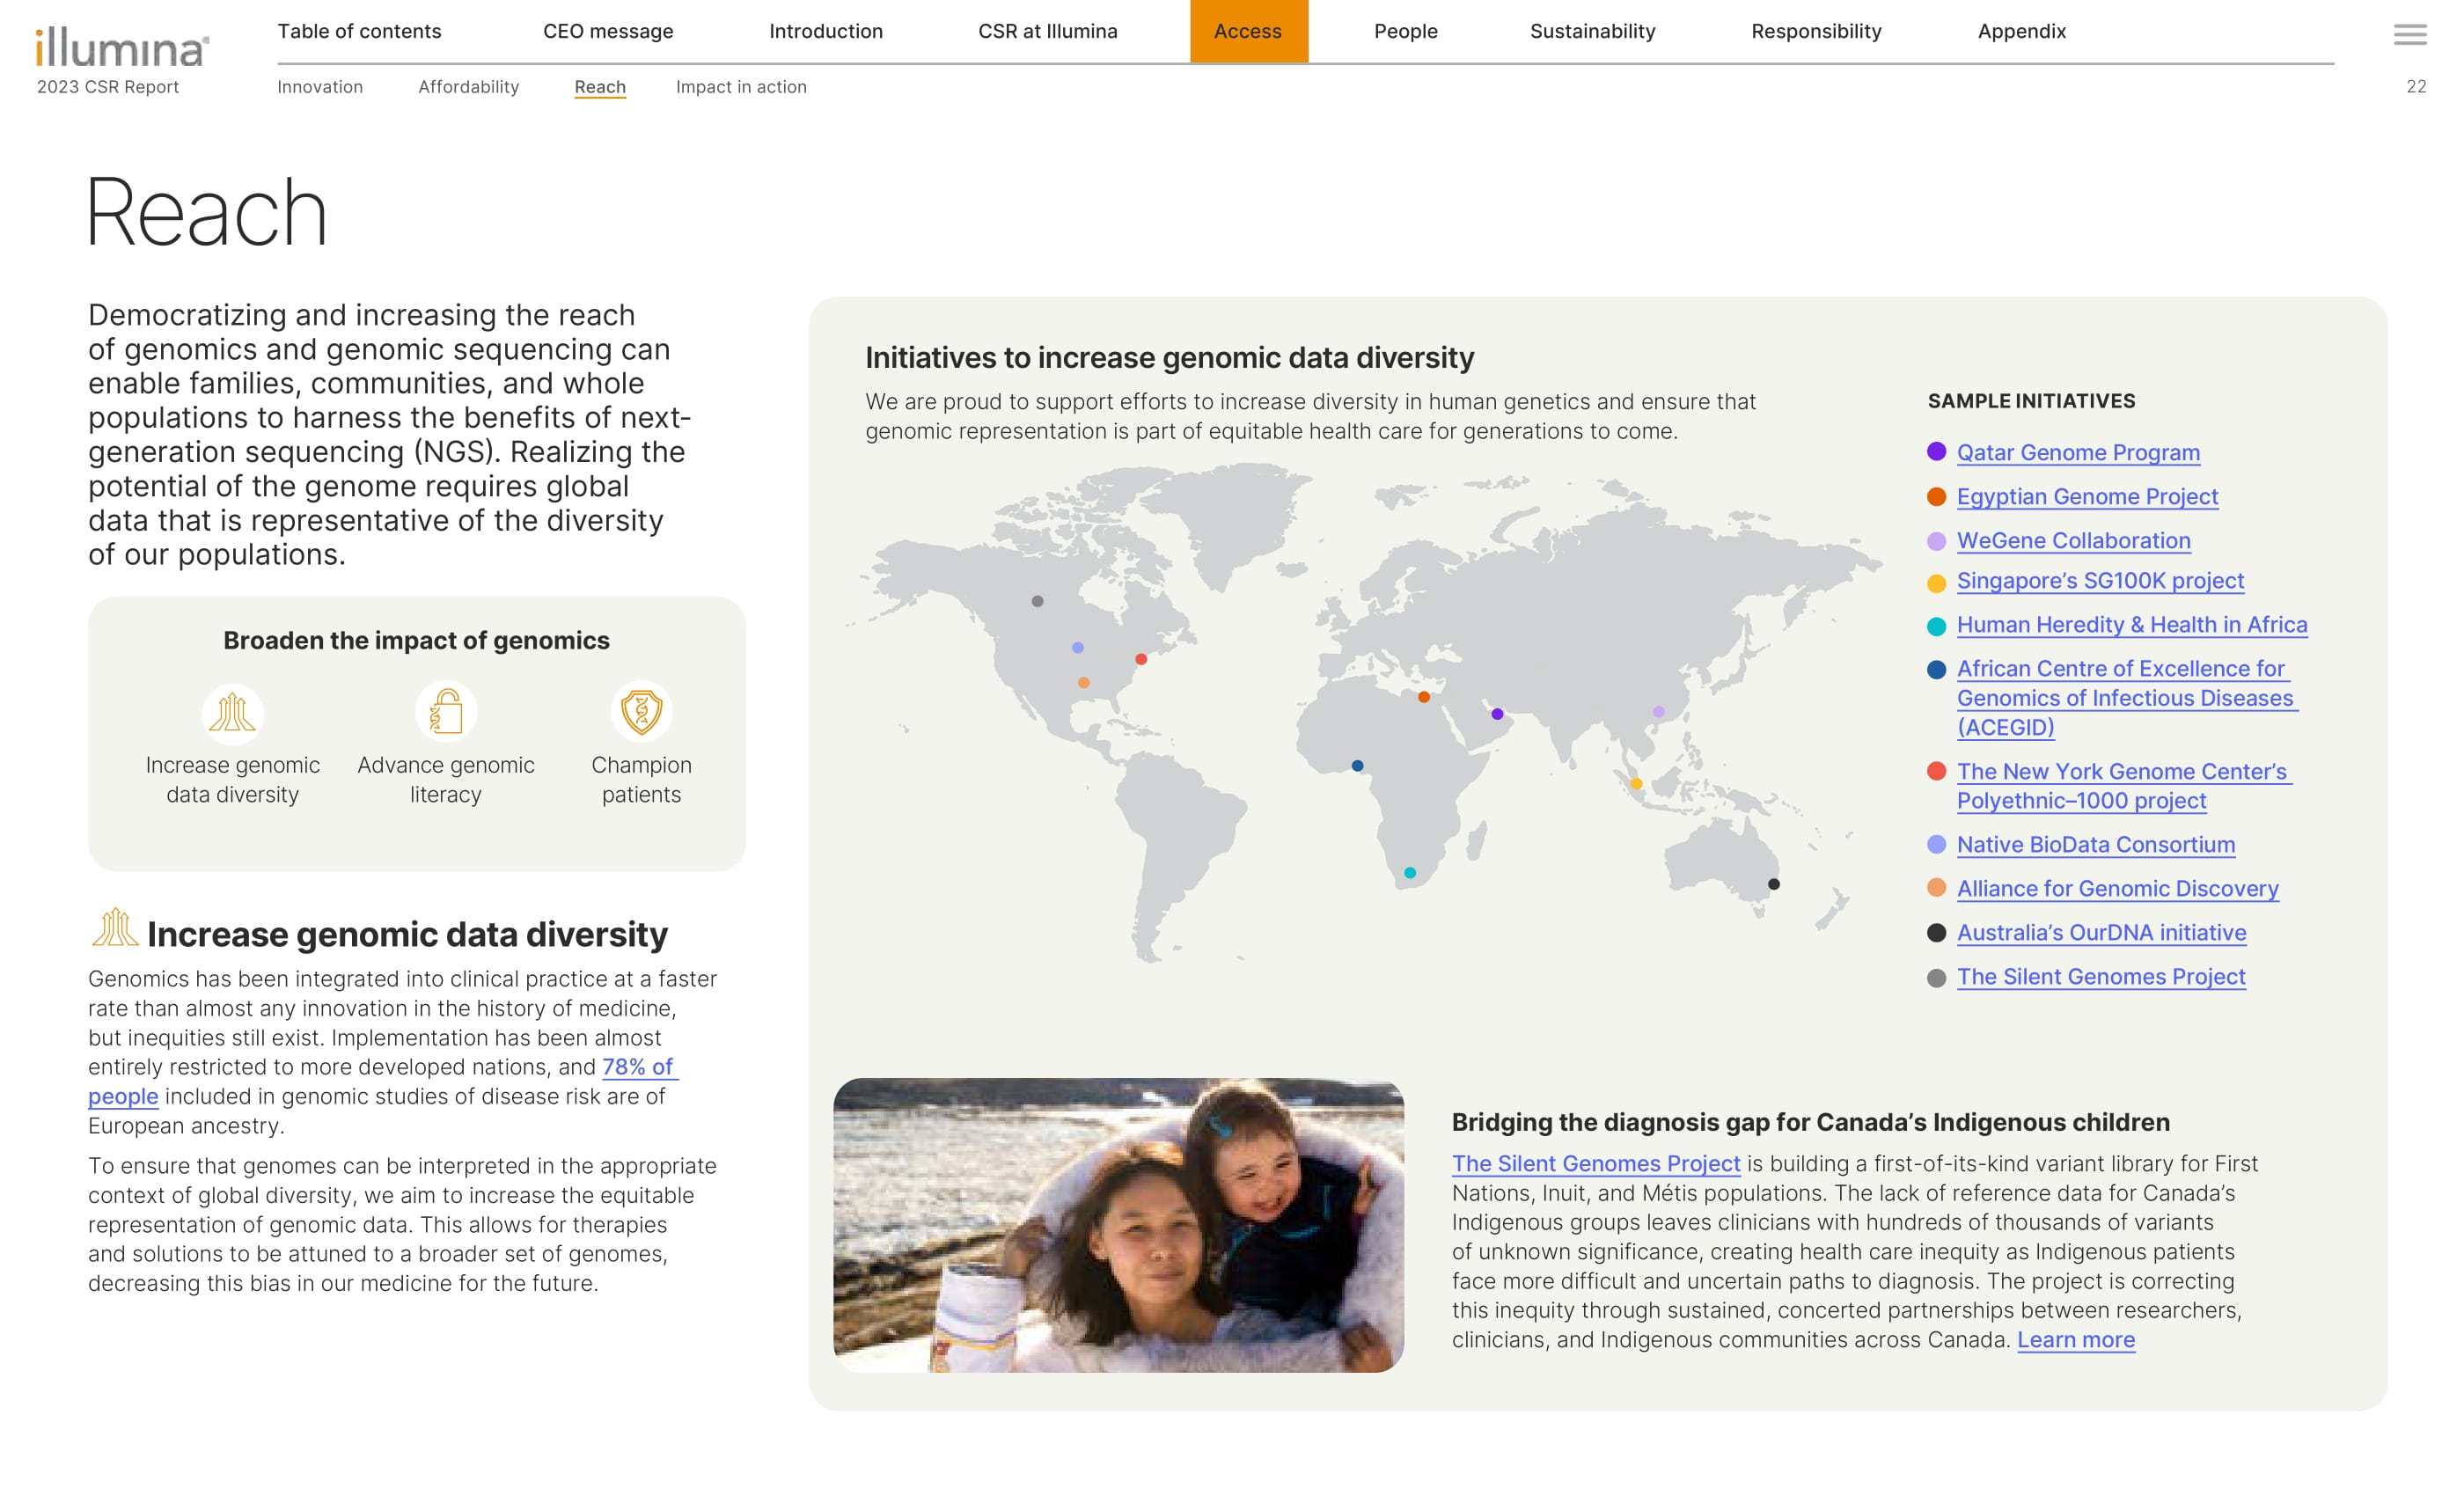This screenshot has height=1496, width=2464.
Task: Click the orange Egypt dot on map
Action: (1424, 697)
